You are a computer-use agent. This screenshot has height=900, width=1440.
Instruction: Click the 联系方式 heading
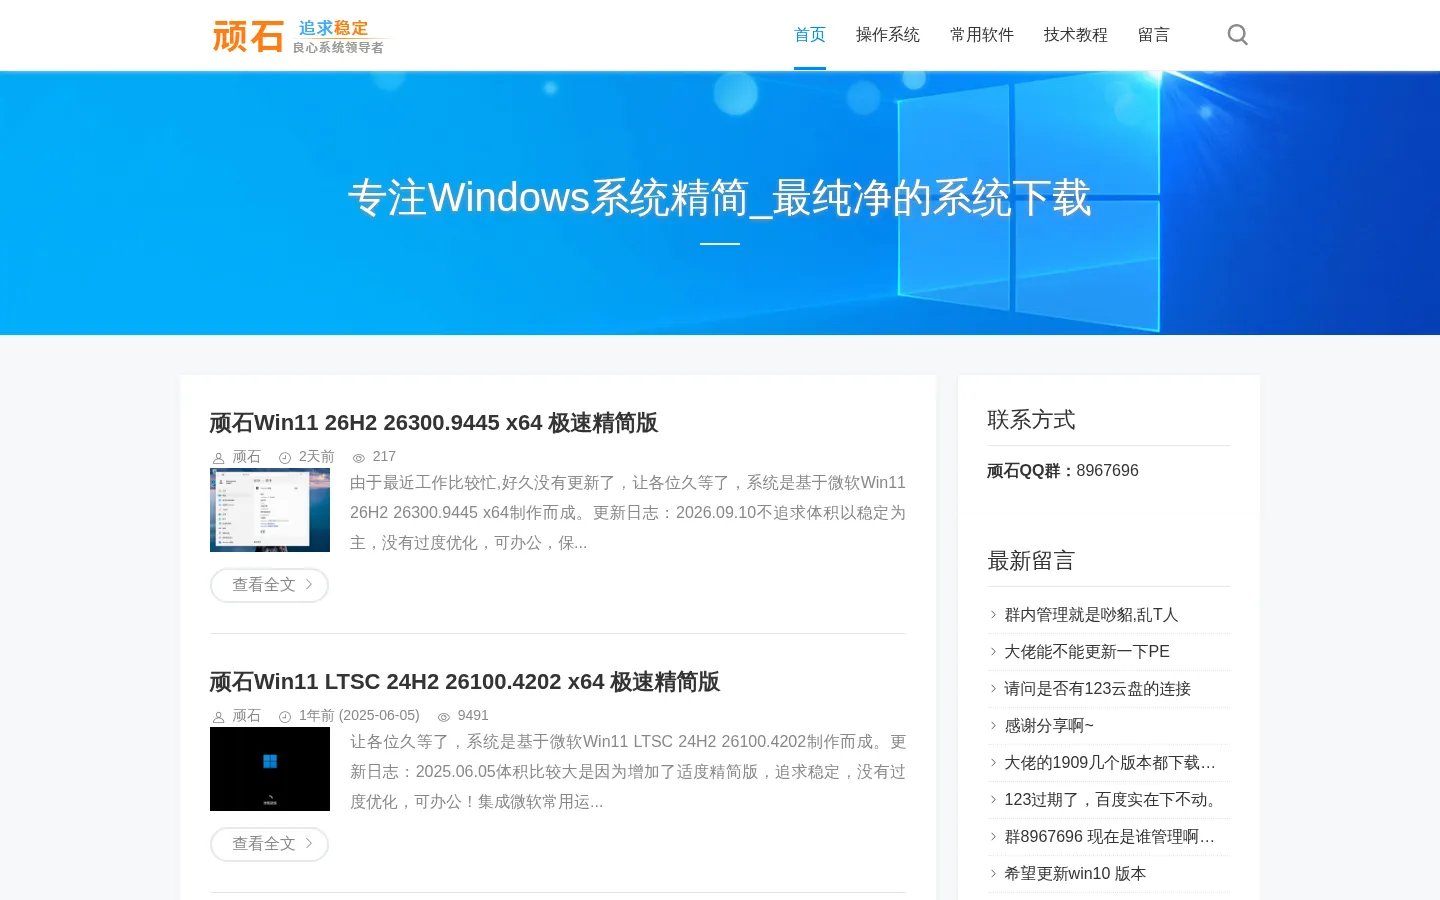coord(1031,420)
